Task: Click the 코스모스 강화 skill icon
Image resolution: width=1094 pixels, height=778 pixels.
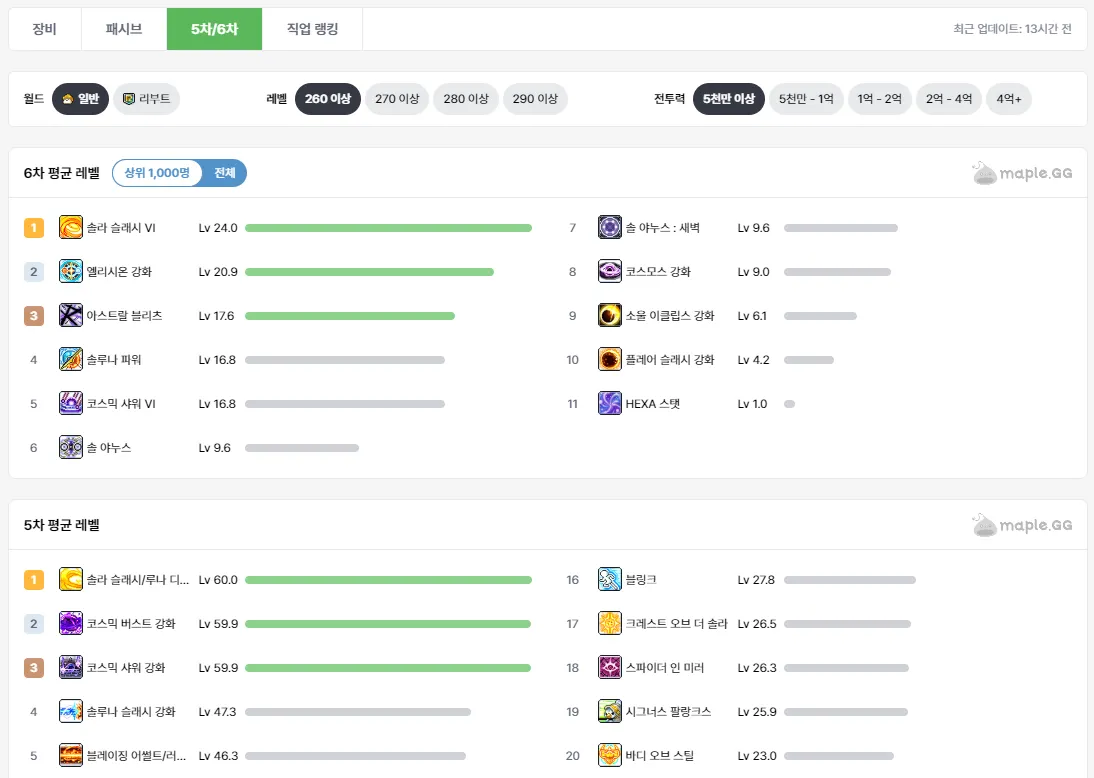Action: (x=610, y=271)
